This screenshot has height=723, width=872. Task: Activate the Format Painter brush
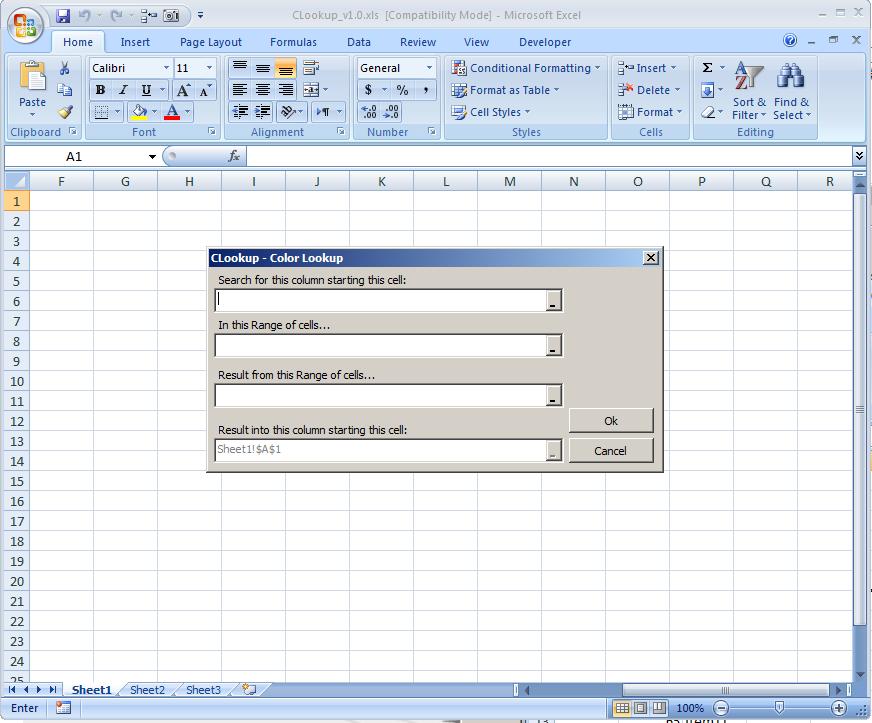pos(65,112)
